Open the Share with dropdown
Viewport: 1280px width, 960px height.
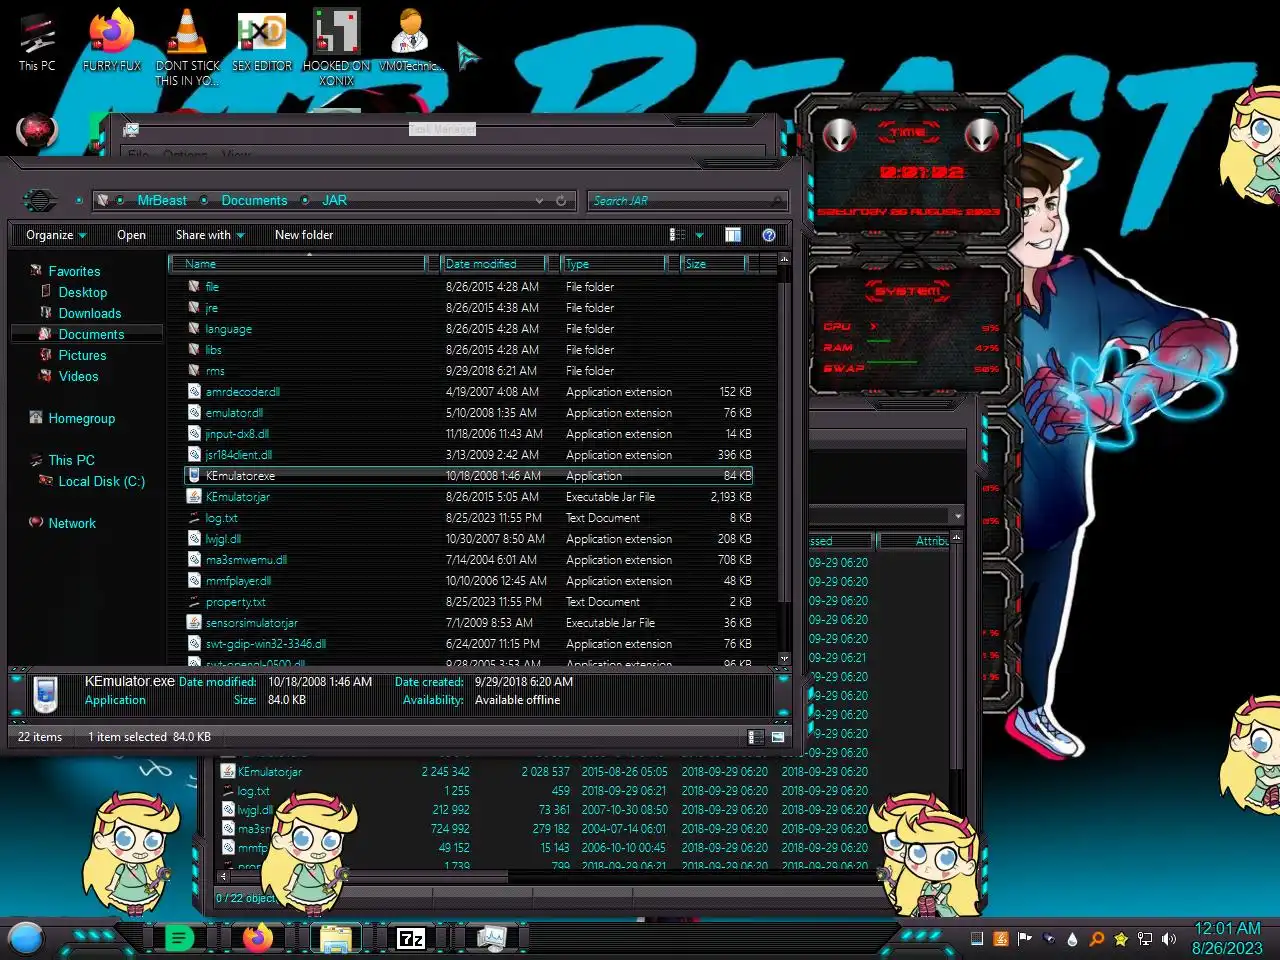pyautogui.click(x=210, y=235)
